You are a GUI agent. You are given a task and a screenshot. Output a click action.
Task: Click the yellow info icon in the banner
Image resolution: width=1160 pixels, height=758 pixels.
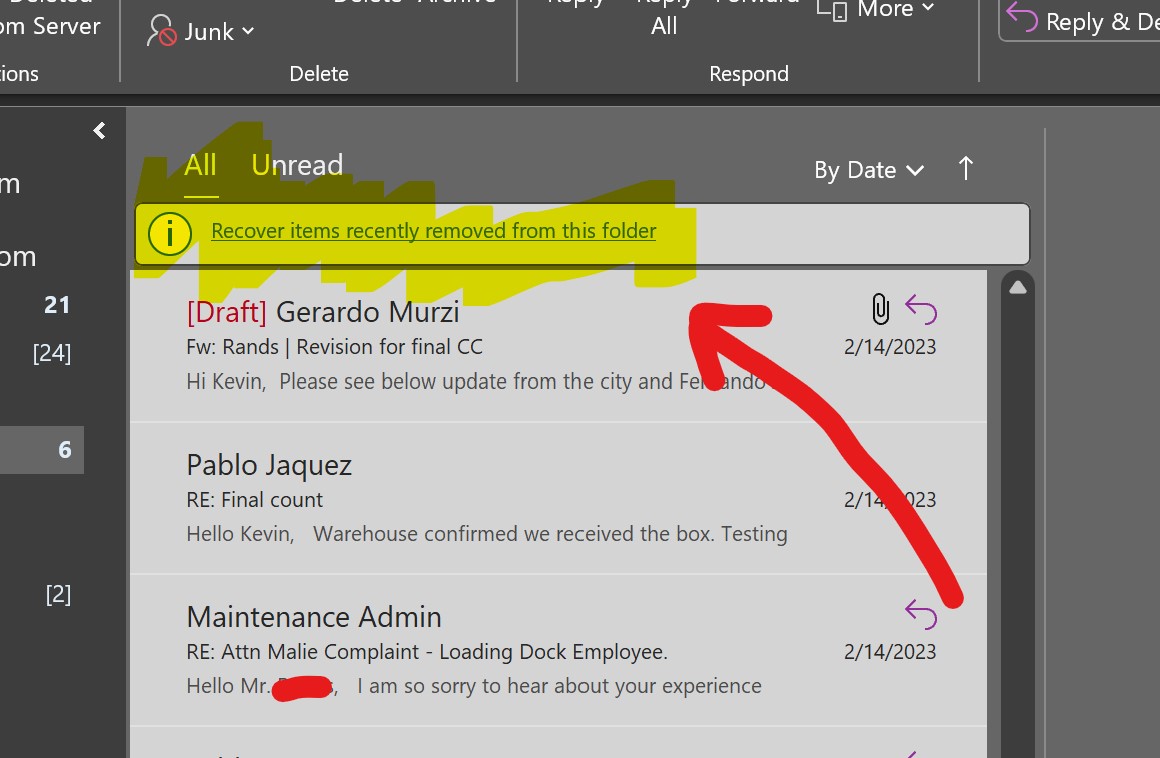coord(169,234)
